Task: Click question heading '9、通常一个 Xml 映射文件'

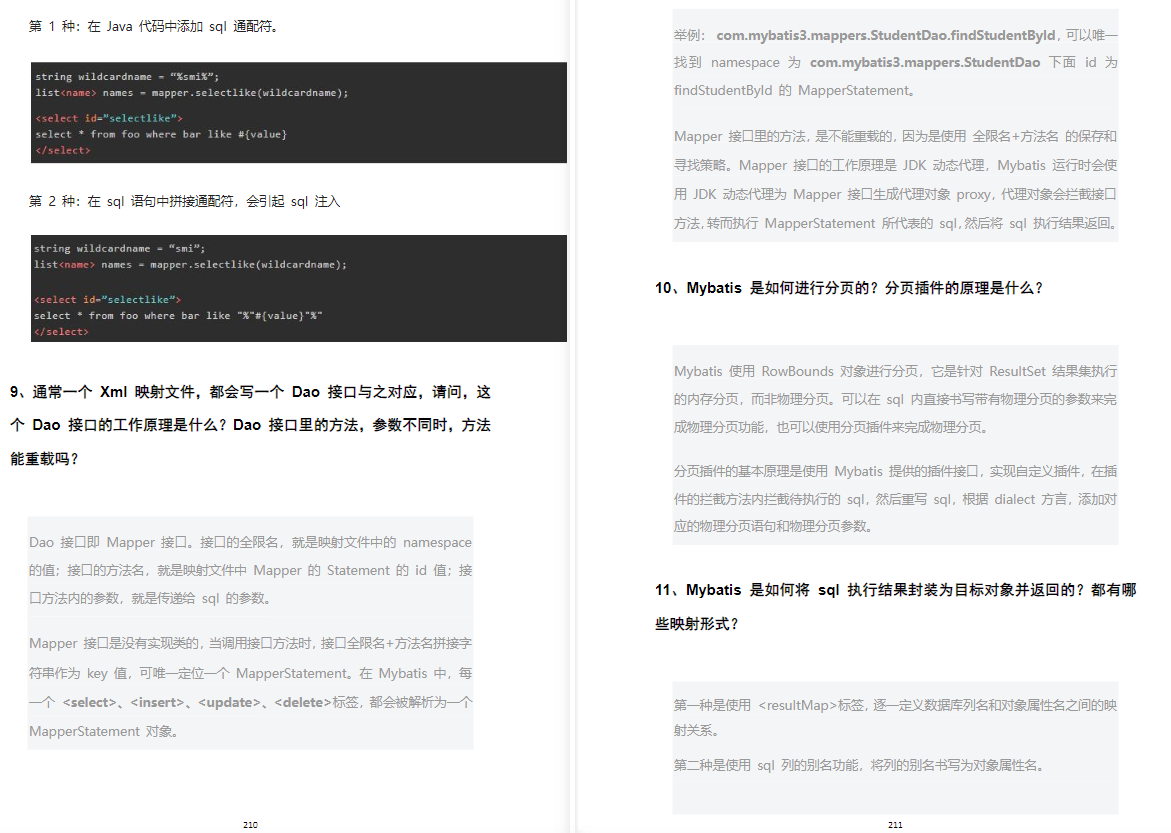Action: click(250, 425)
